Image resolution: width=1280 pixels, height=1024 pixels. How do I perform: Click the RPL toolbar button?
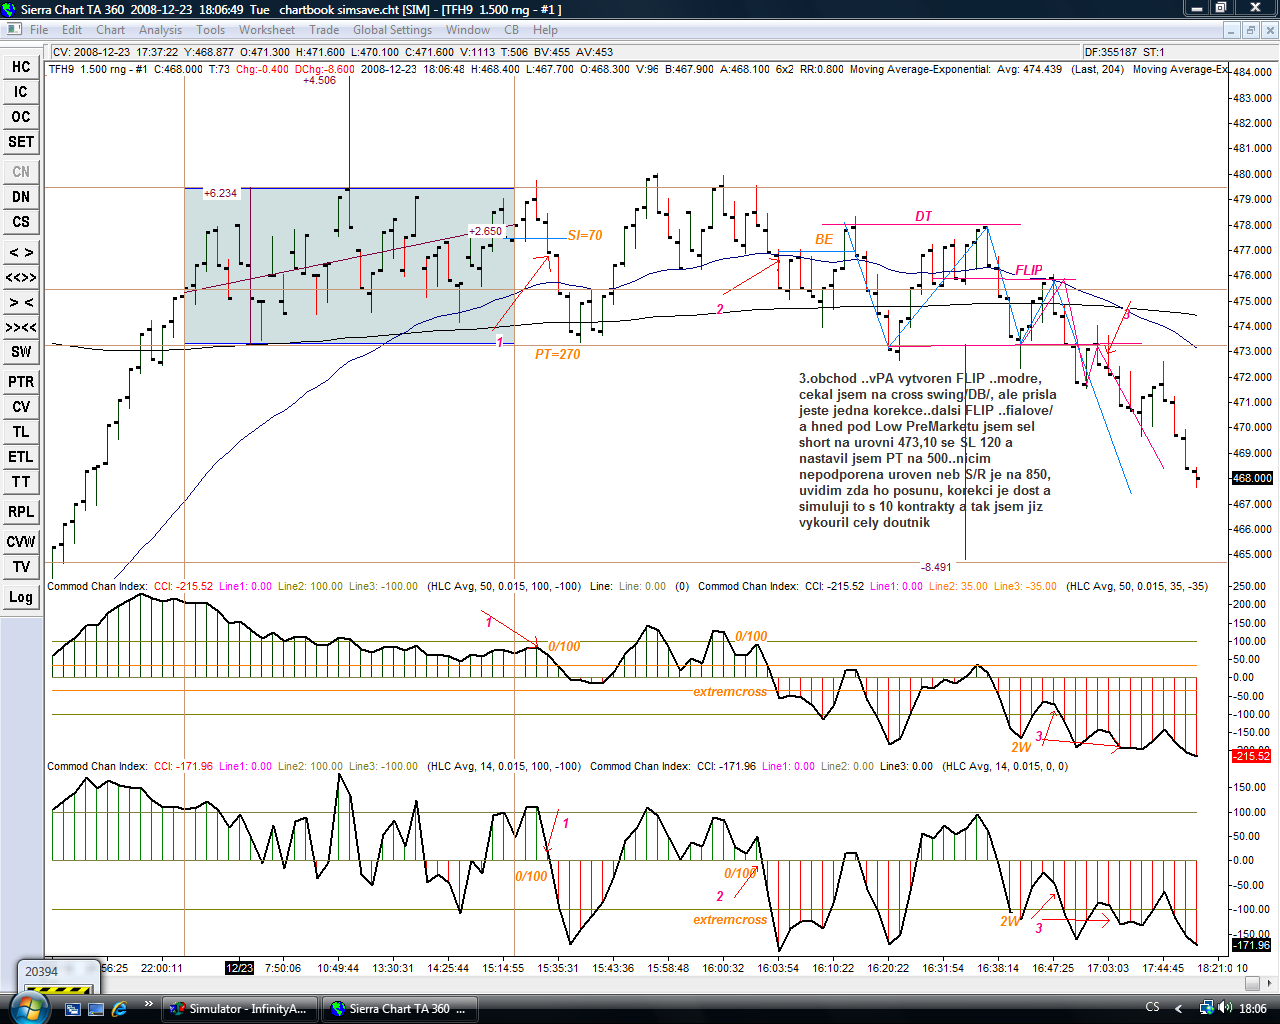point(21,512)
